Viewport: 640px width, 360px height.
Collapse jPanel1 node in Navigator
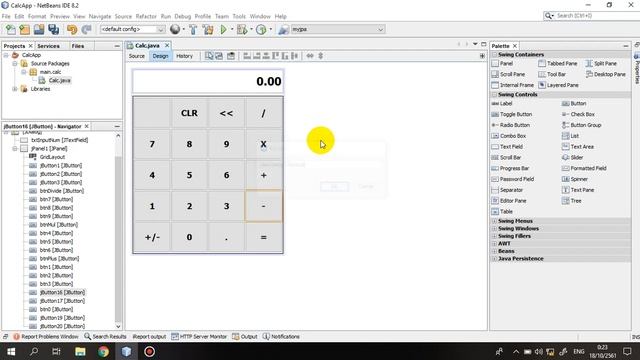point(15,149)
